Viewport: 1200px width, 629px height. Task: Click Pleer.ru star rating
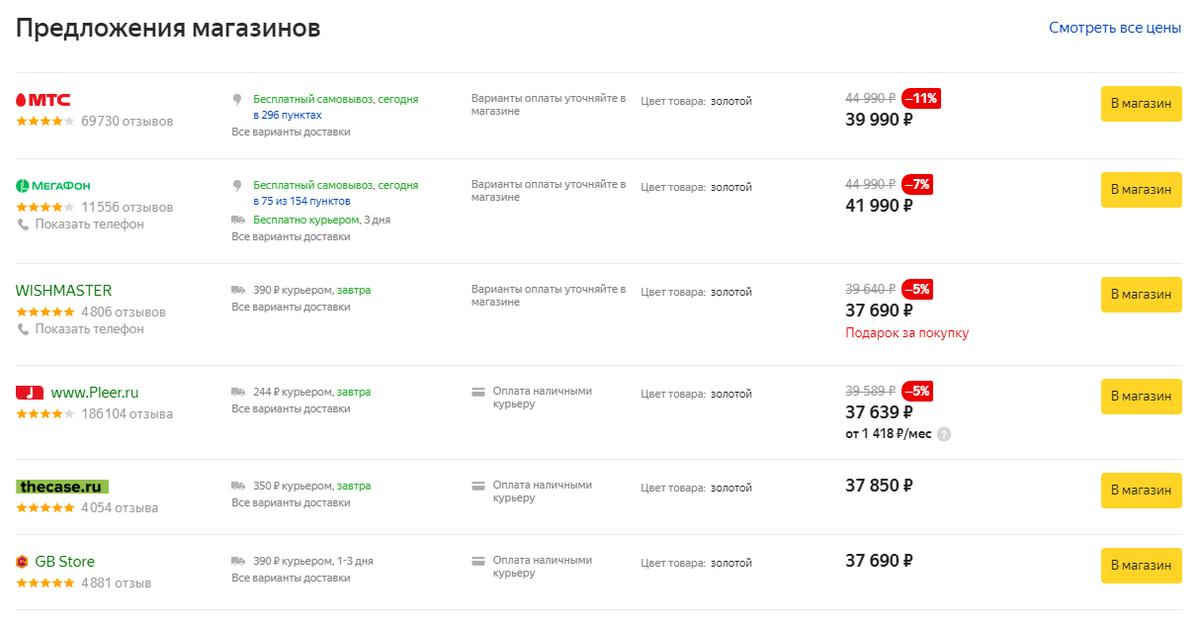(x=45, y=414)
